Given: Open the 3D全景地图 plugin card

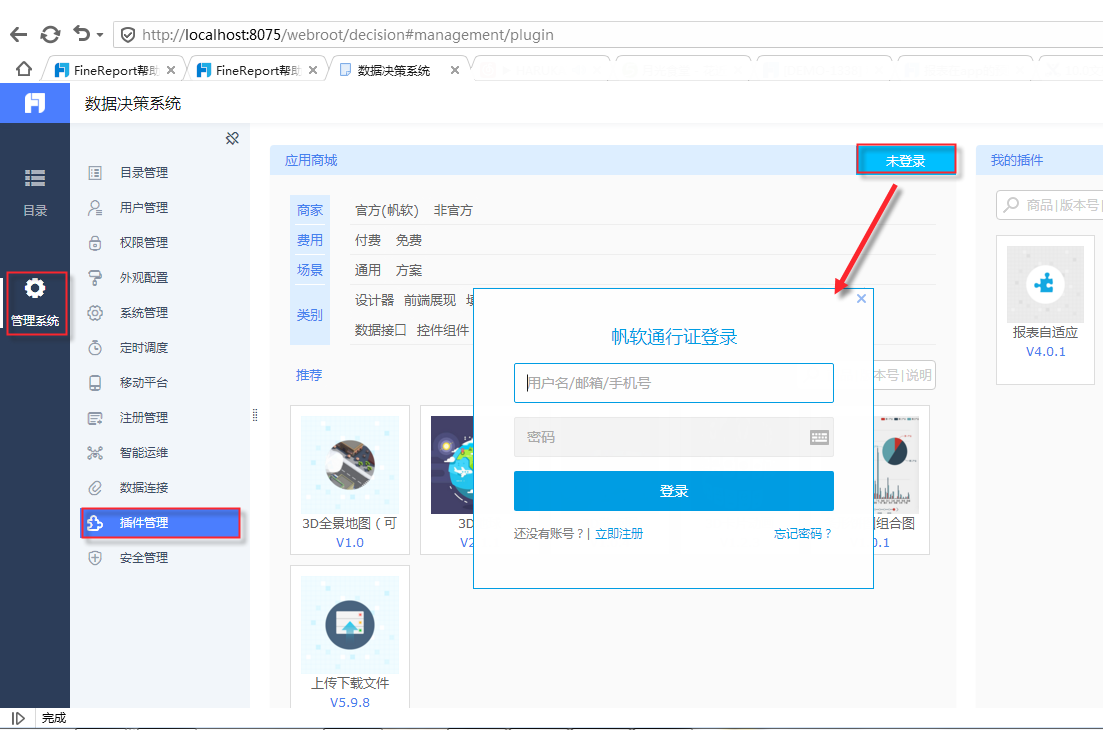Looking at the screenshot, I should [350, 480].
